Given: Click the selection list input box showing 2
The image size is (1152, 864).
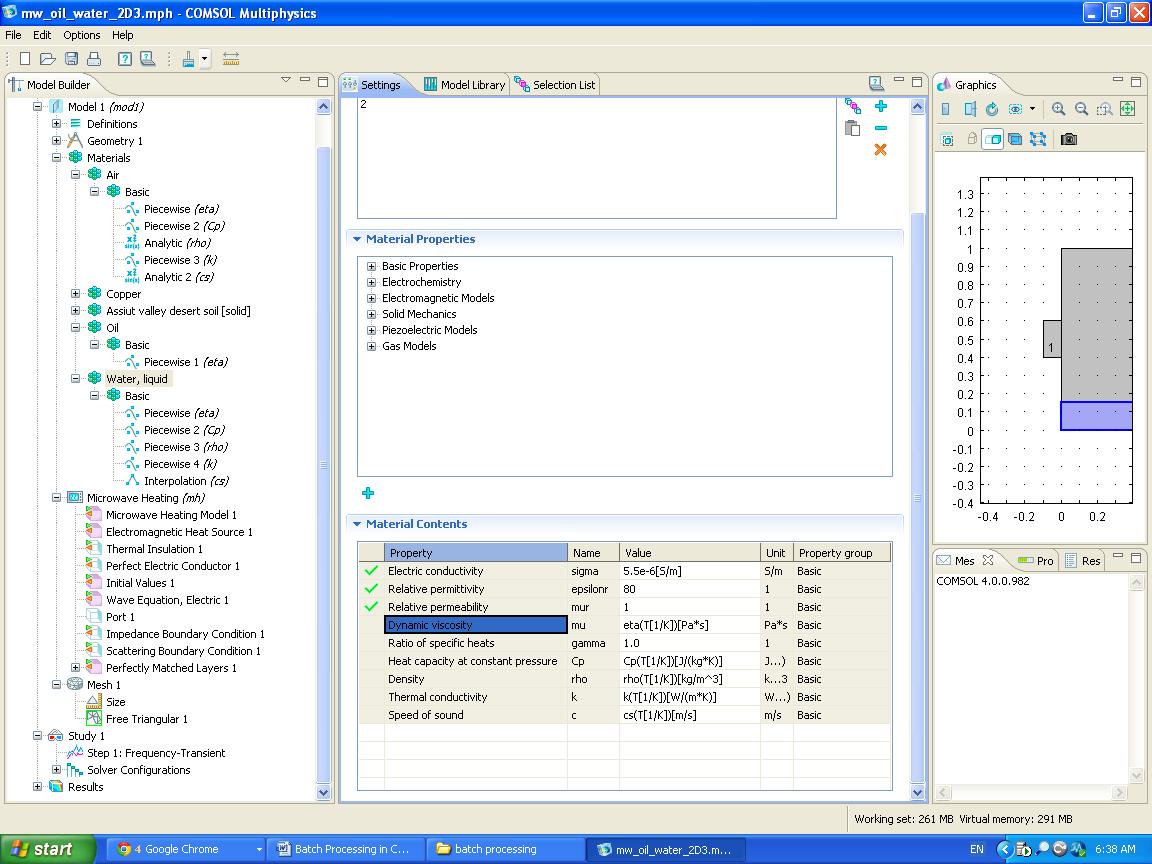Looking at the screenshot, I should pos(597,158).
